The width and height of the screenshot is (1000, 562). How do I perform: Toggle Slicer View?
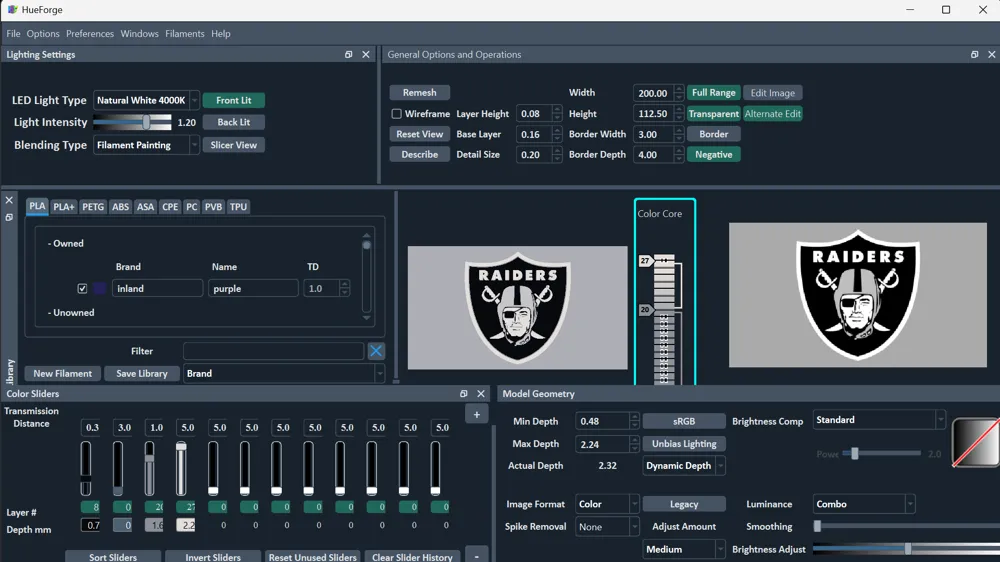[233, 145]
